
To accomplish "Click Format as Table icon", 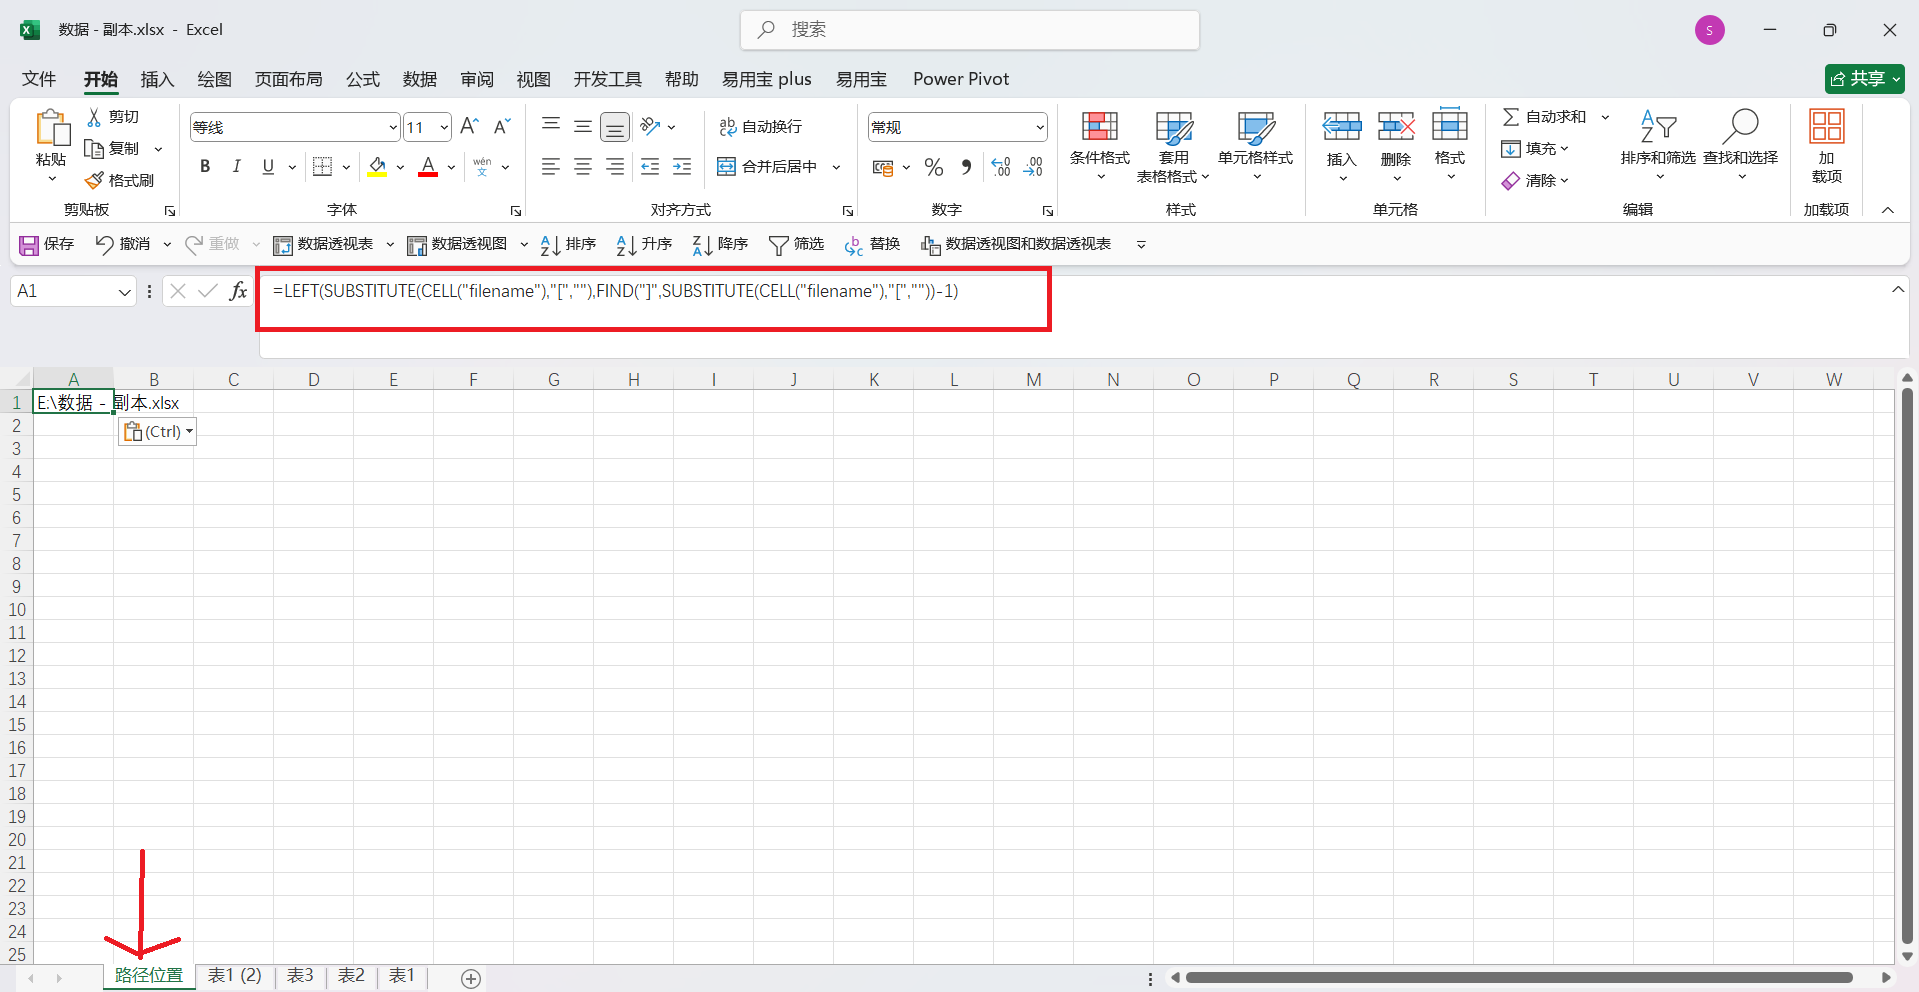I will pyautogui.click(x=1174, y=127).
